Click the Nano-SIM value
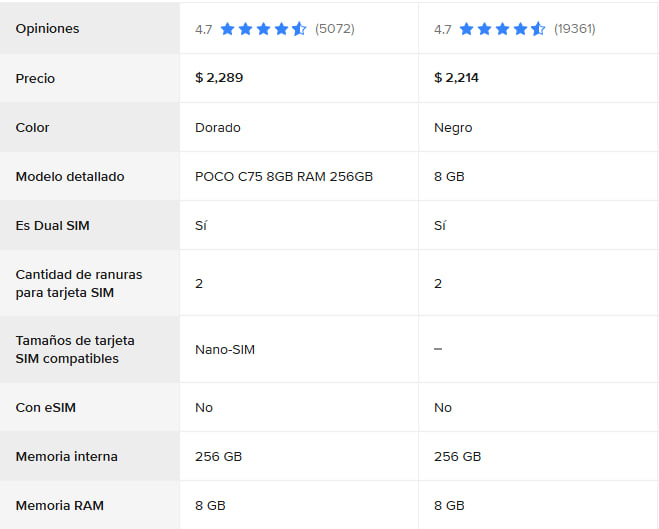Viewport: 659px width, 529px height. point(225,350)
